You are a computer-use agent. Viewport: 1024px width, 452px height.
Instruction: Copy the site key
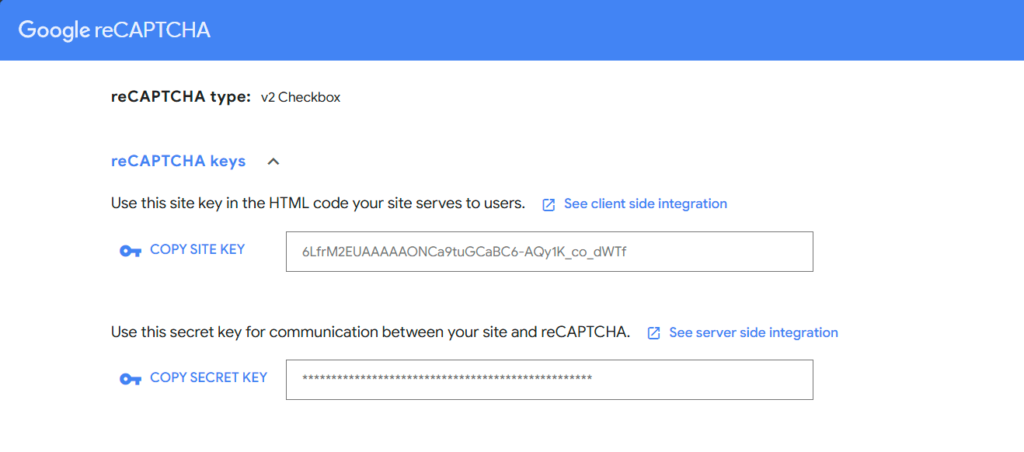click(x=197, y=250)
